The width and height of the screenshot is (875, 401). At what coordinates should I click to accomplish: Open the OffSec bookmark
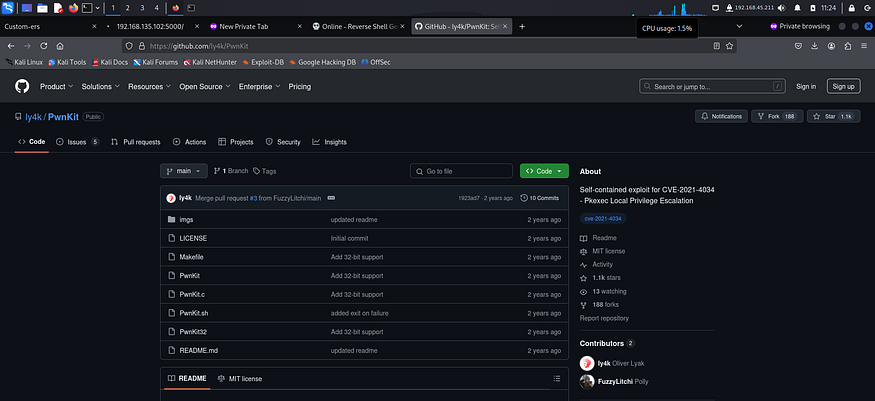[x=376, y=62]
